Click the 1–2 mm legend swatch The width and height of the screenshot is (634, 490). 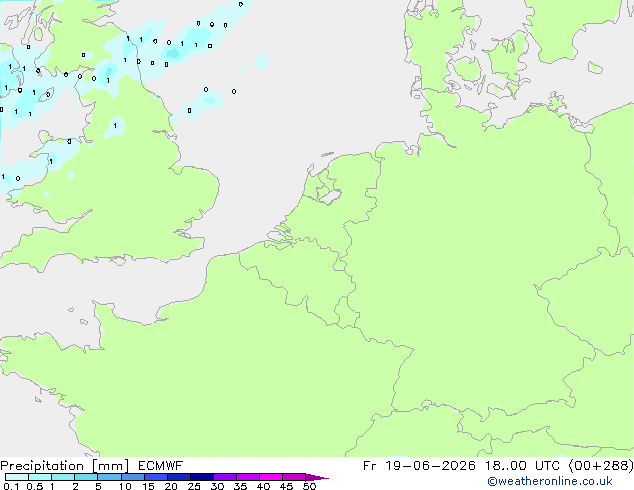[63, 477]
